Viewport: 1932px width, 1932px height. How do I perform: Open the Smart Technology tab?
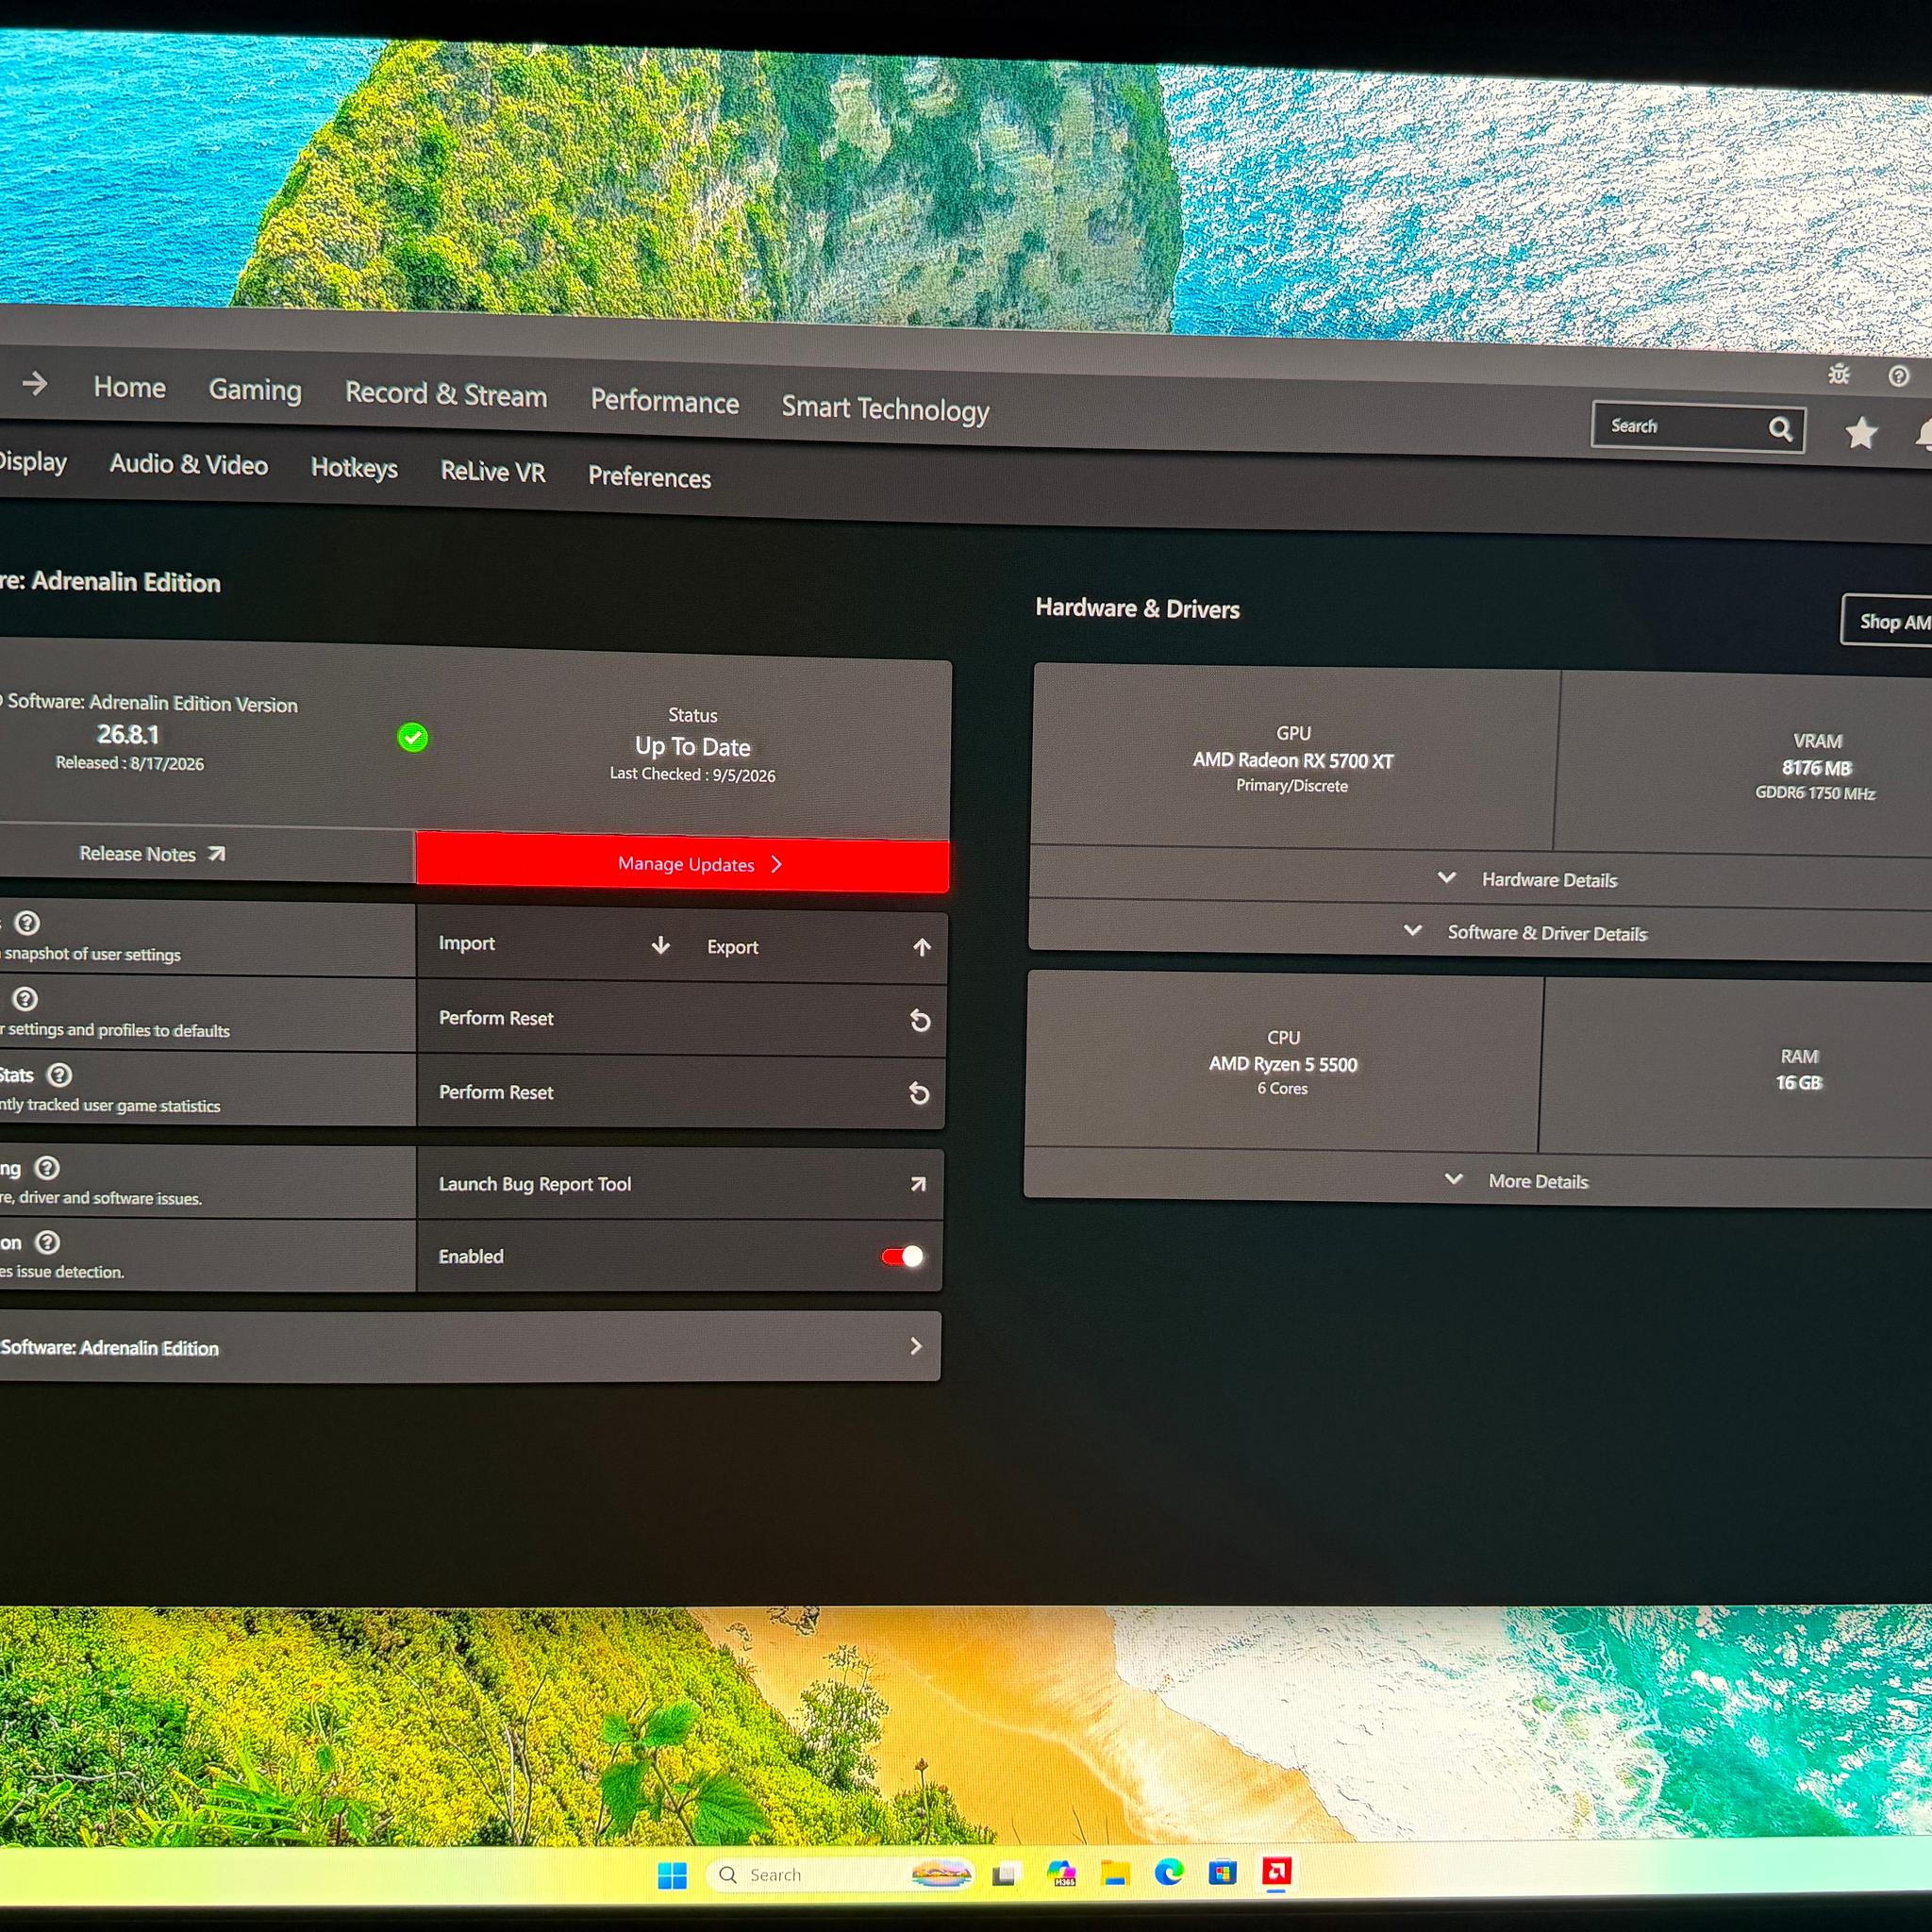[885, 408]
